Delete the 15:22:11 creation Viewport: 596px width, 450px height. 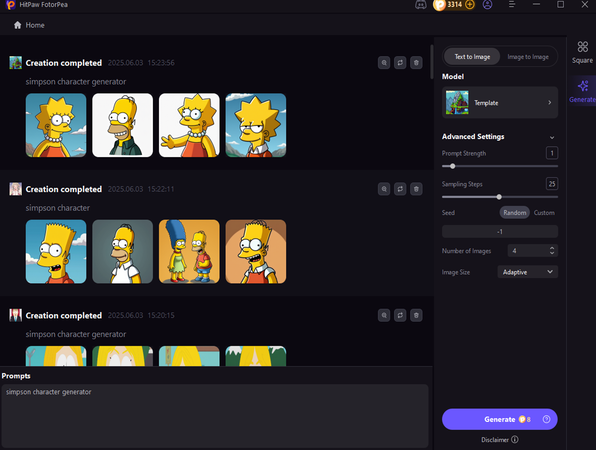416,189
